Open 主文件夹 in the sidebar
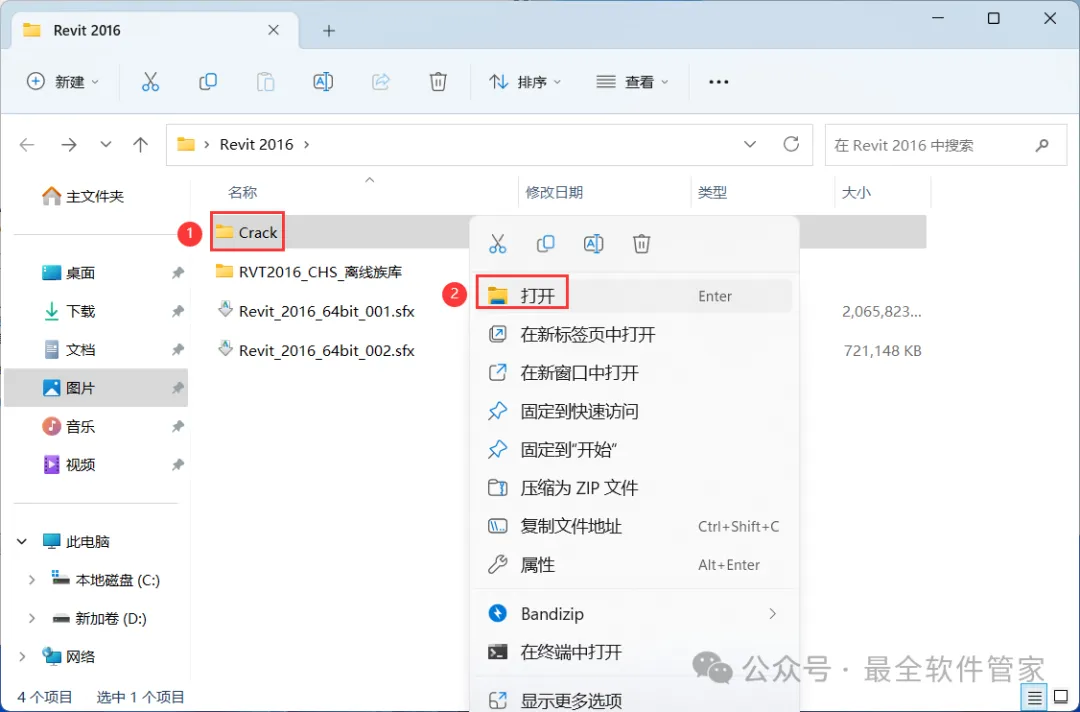Image resolution: width=1080 pixels, height=712 pixels. click(83, 196)
